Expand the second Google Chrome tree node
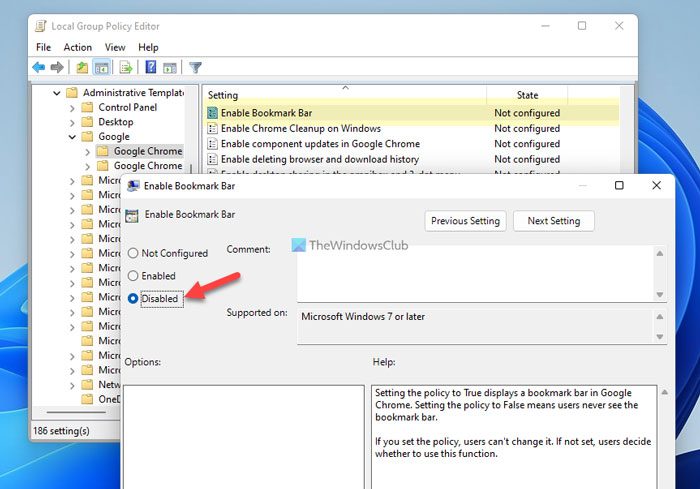The height and width of the screenshot is (489, 700). 88,166
